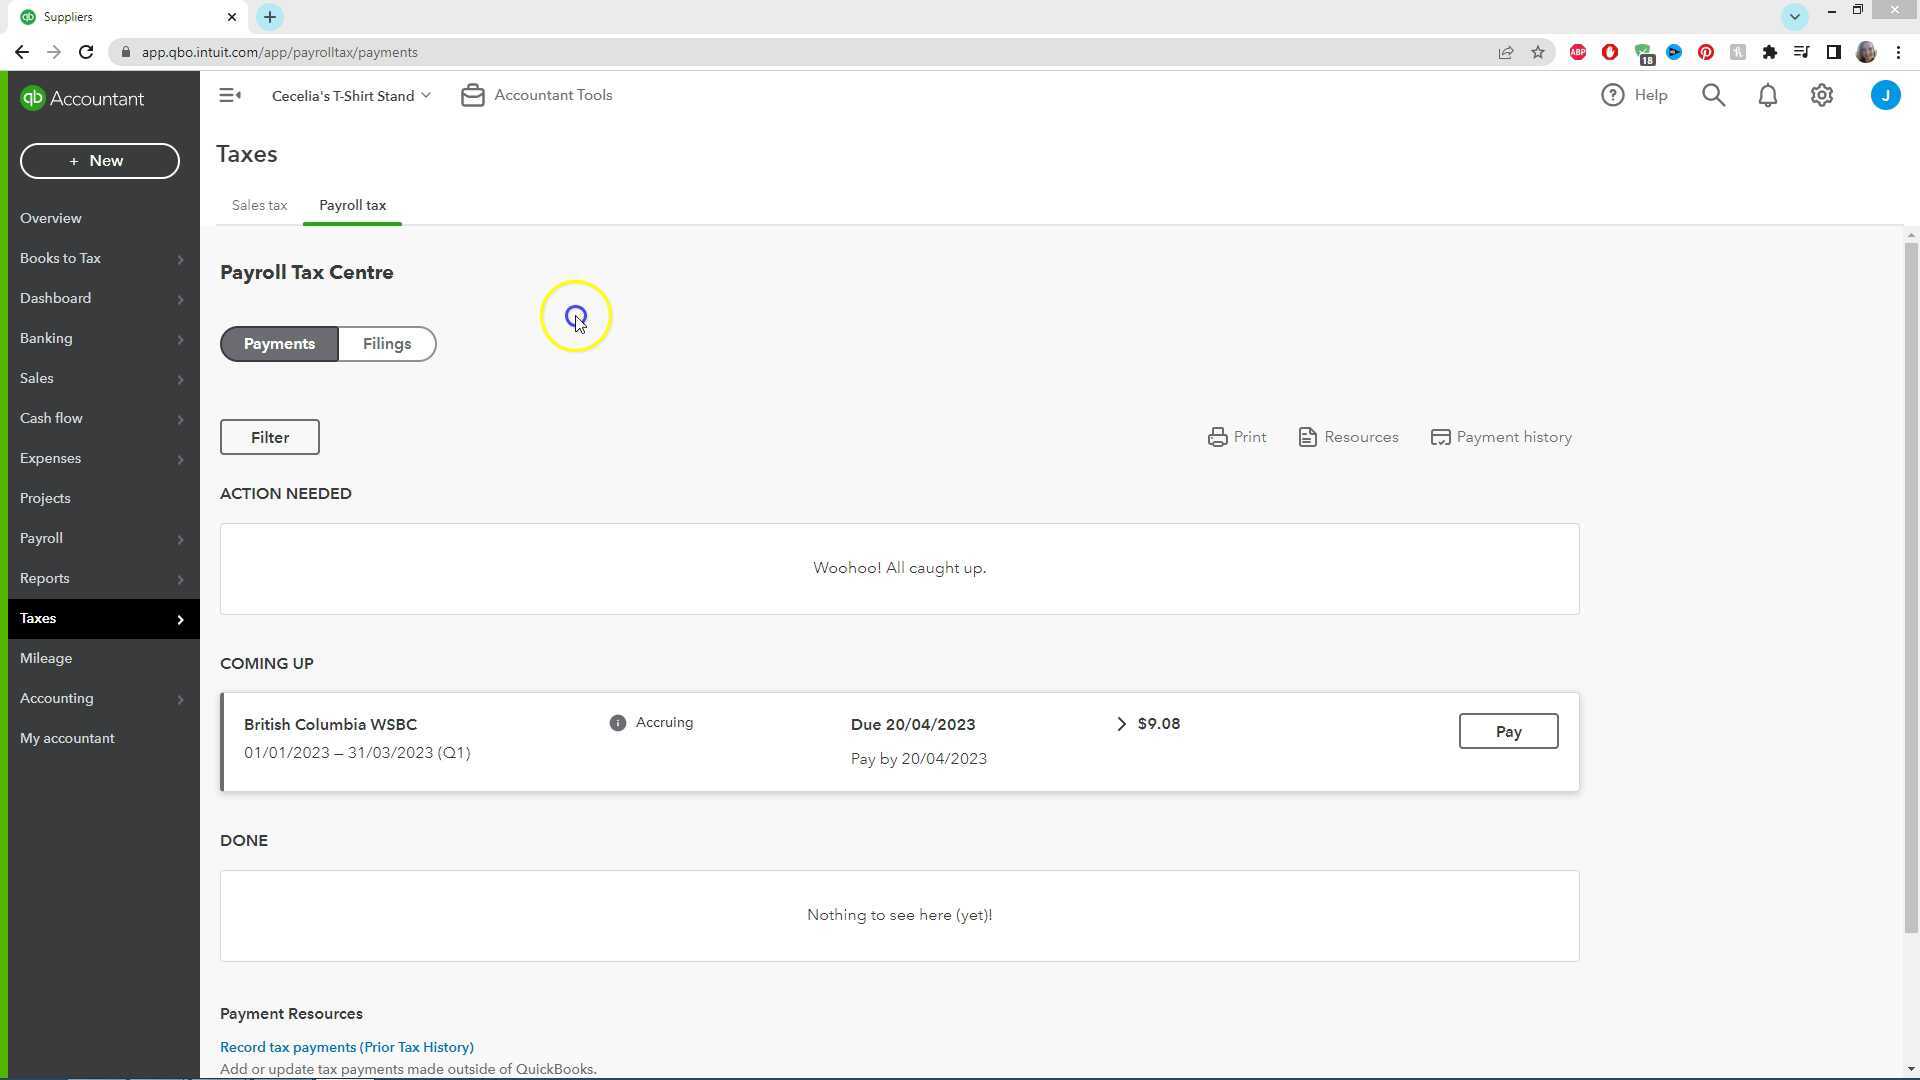
Task: Click Due 20/04/2023 text
Action: coord(913,725)
